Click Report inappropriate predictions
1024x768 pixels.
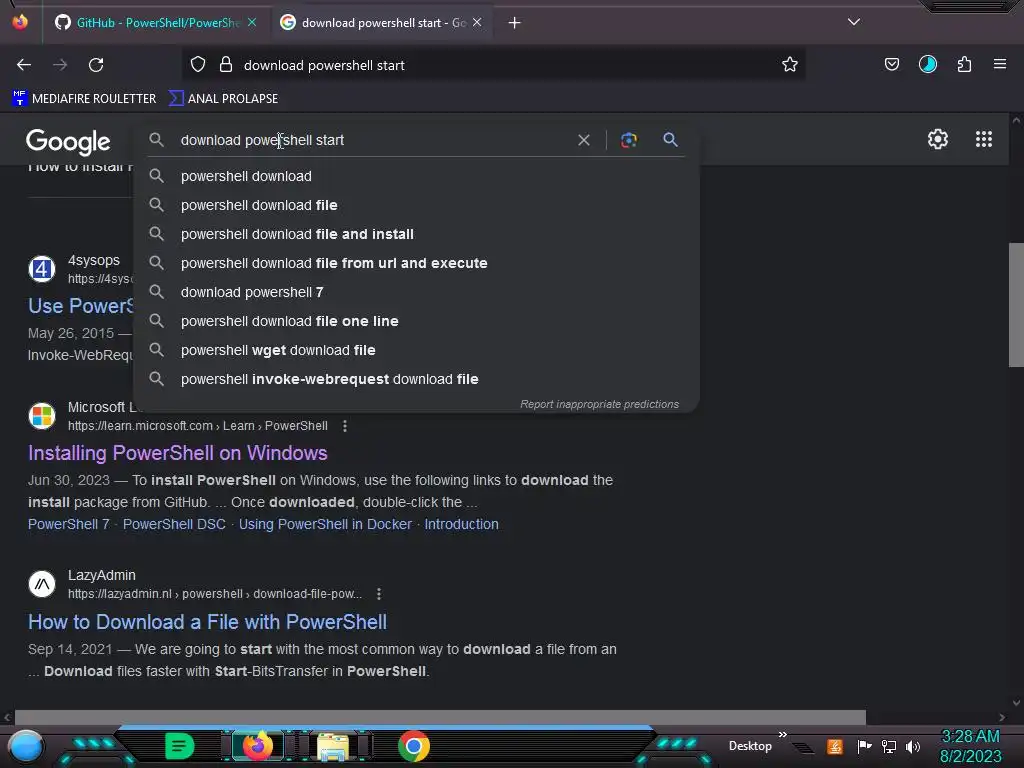click(x=600, y=404)
